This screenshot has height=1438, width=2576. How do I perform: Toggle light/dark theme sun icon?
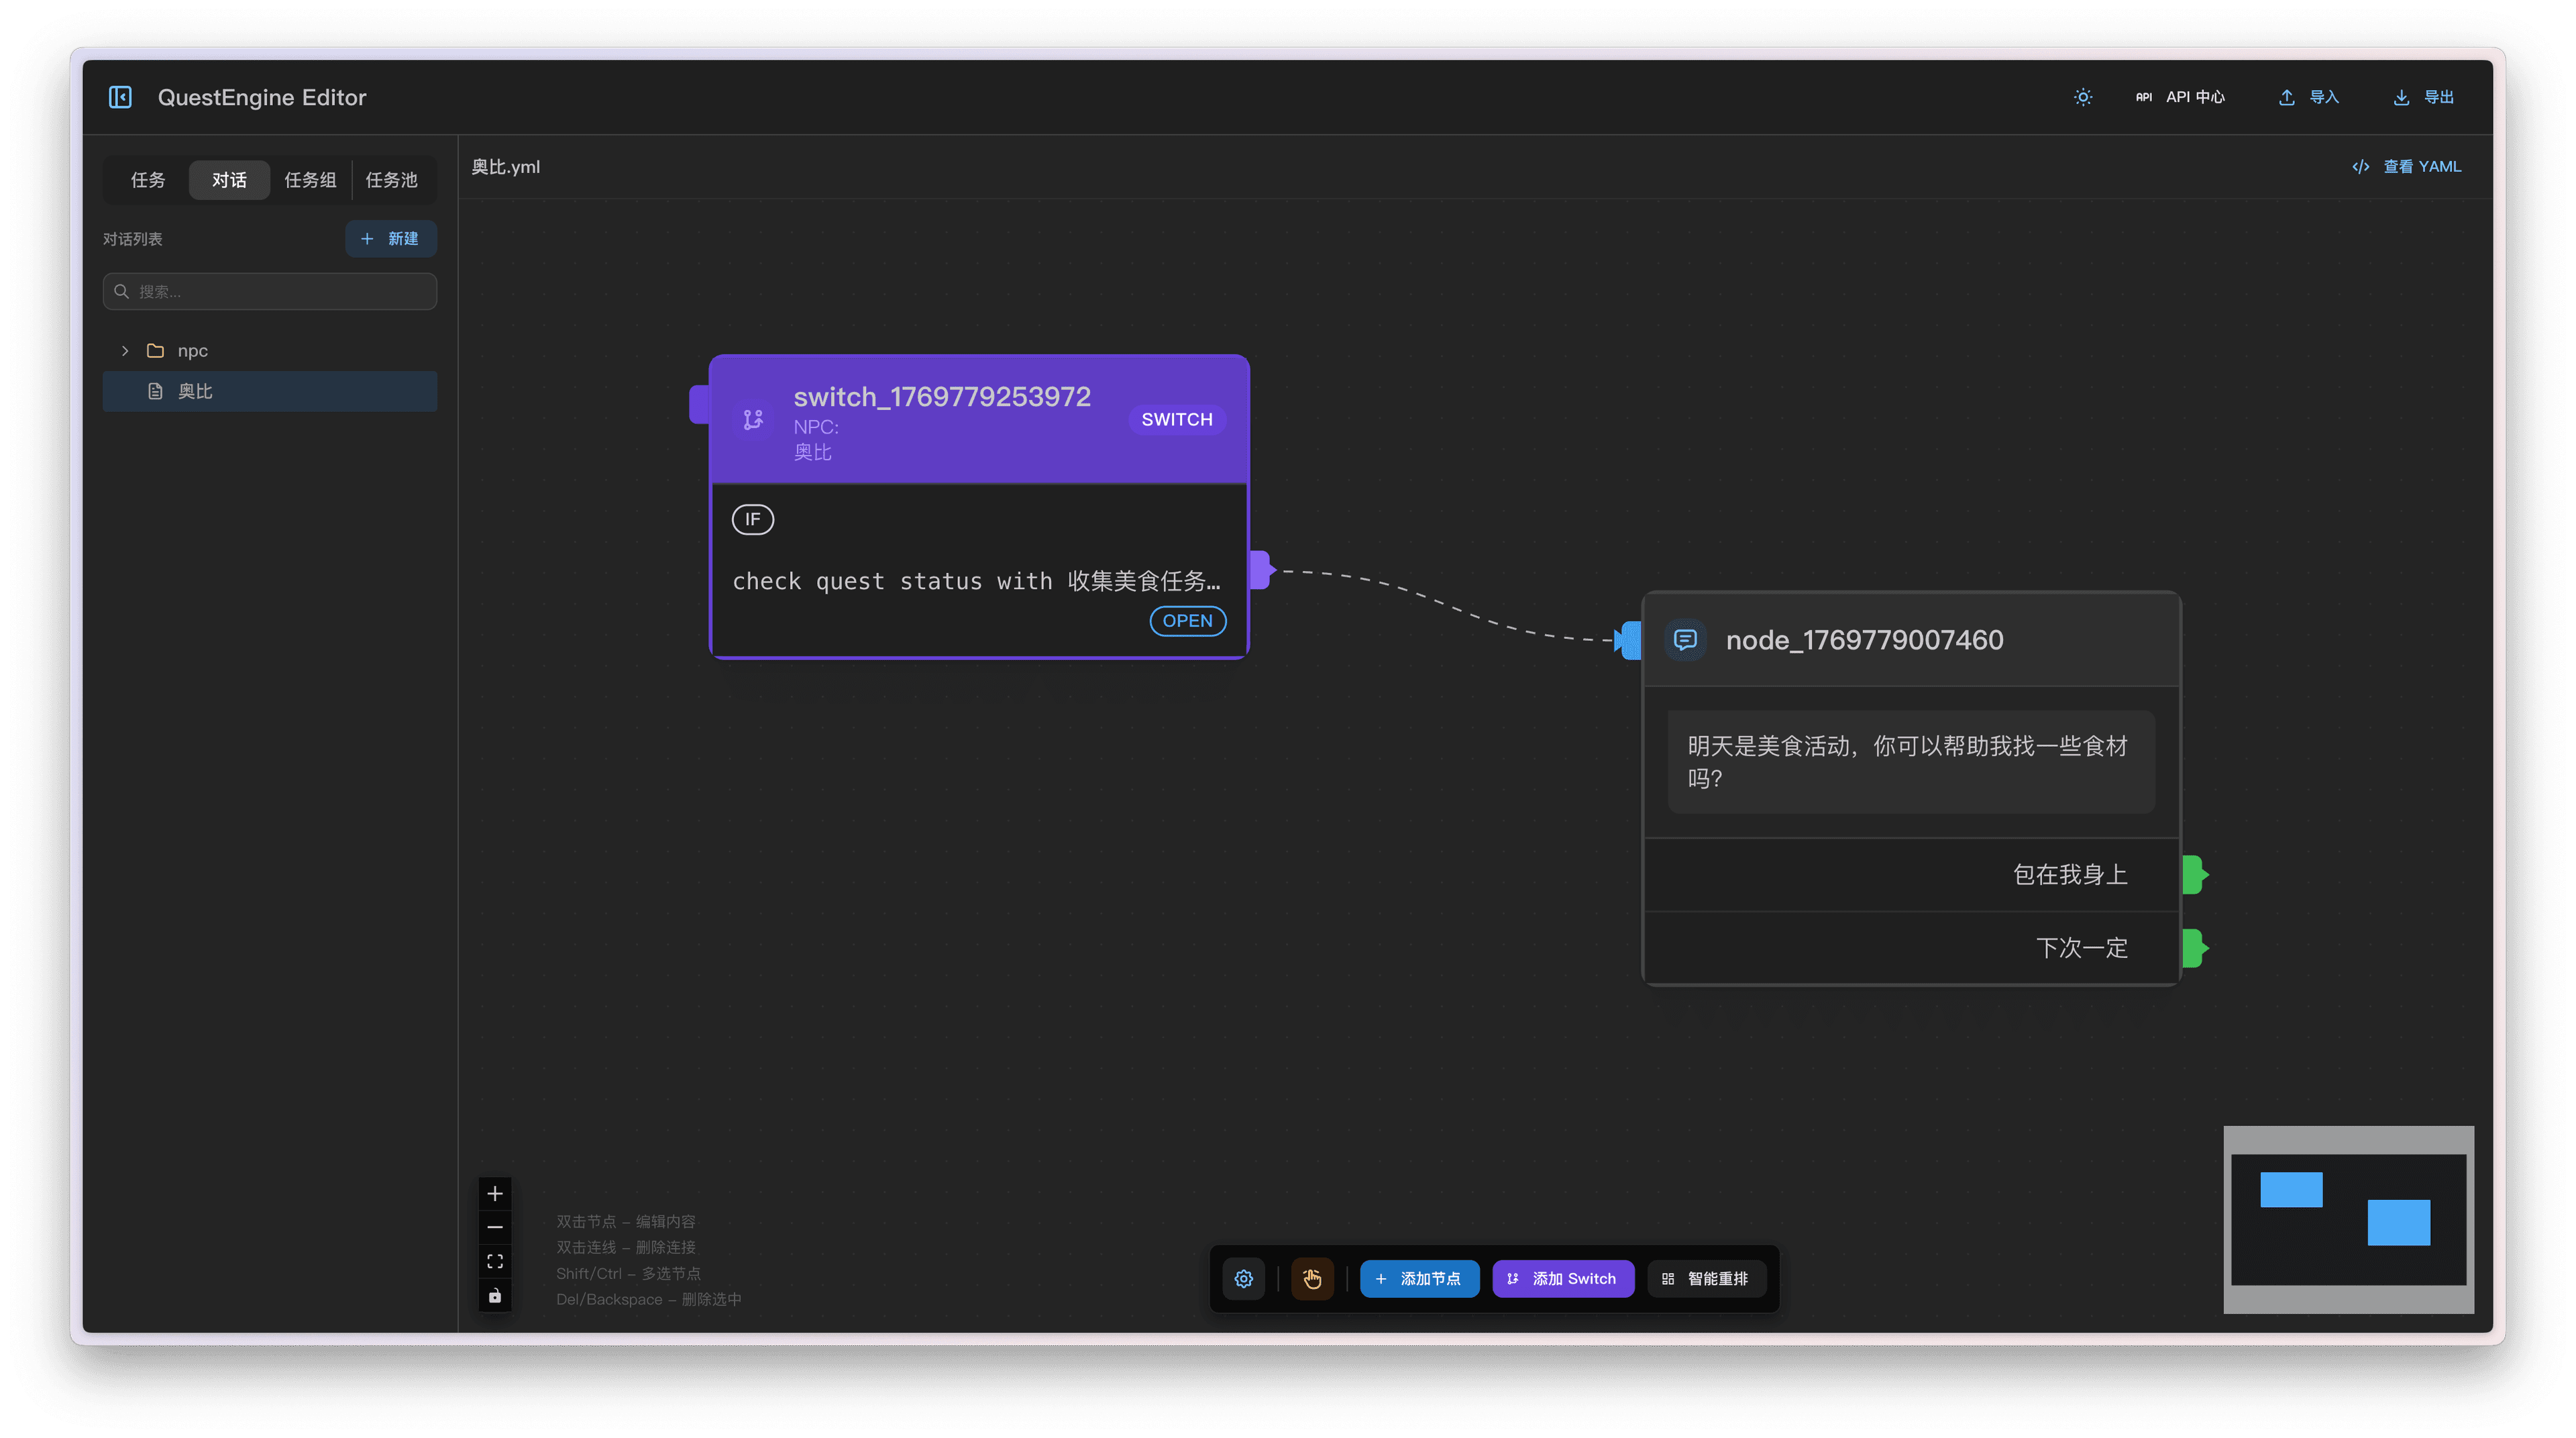coord(2083,97)
